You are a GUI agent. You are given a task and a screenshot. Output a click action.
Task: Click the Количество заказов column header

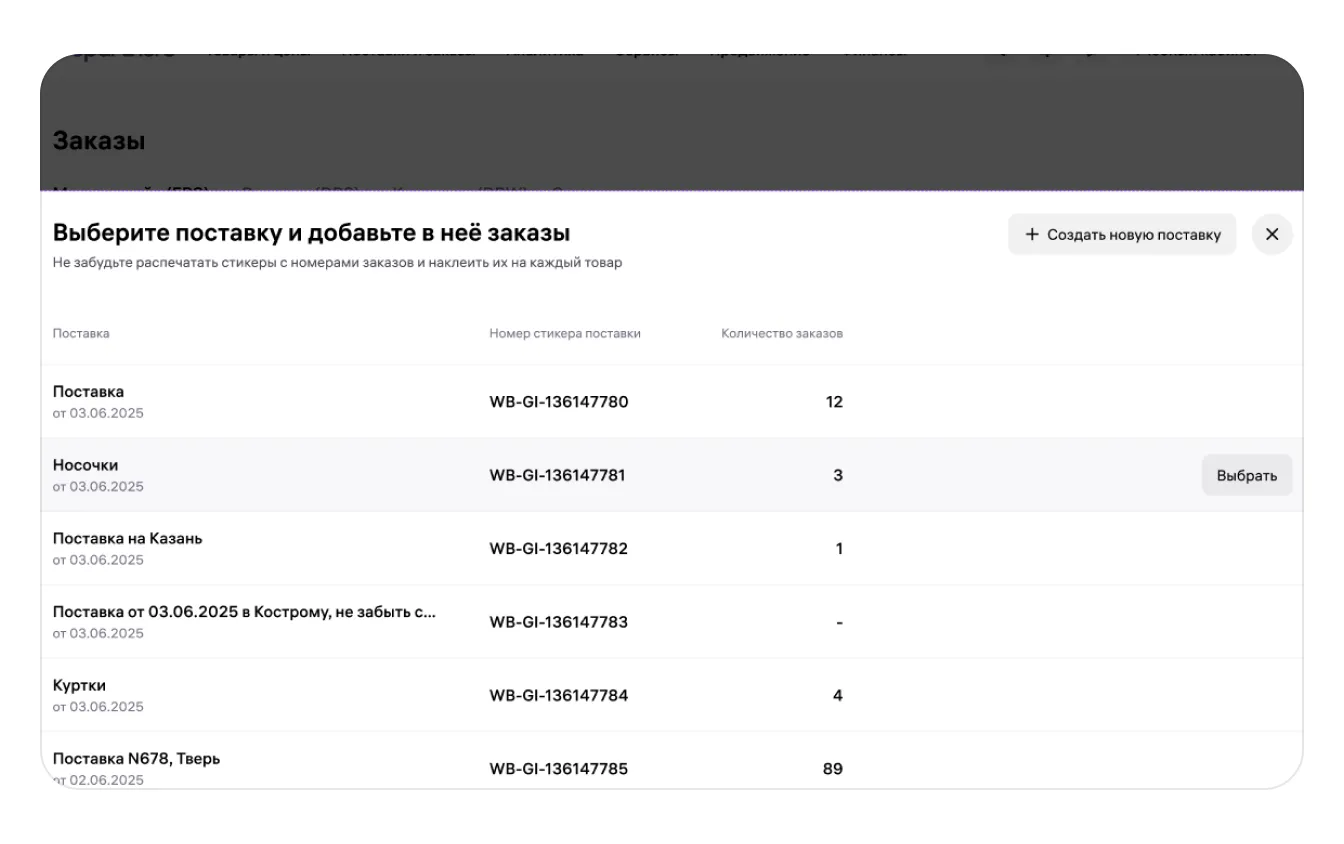point(782,334)
